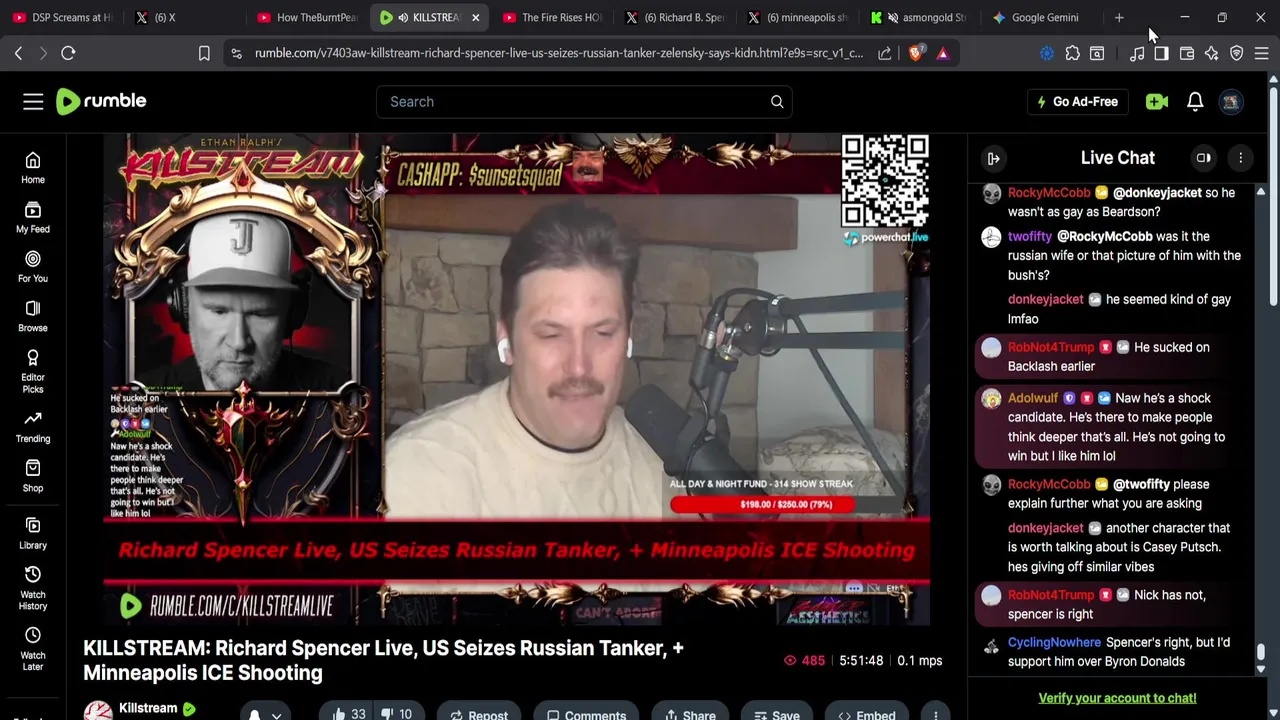Image resolution: width=1280 pixels, height=720 pixels.
Task: Click the search magnifier icon
Action: tap(777, 101)
